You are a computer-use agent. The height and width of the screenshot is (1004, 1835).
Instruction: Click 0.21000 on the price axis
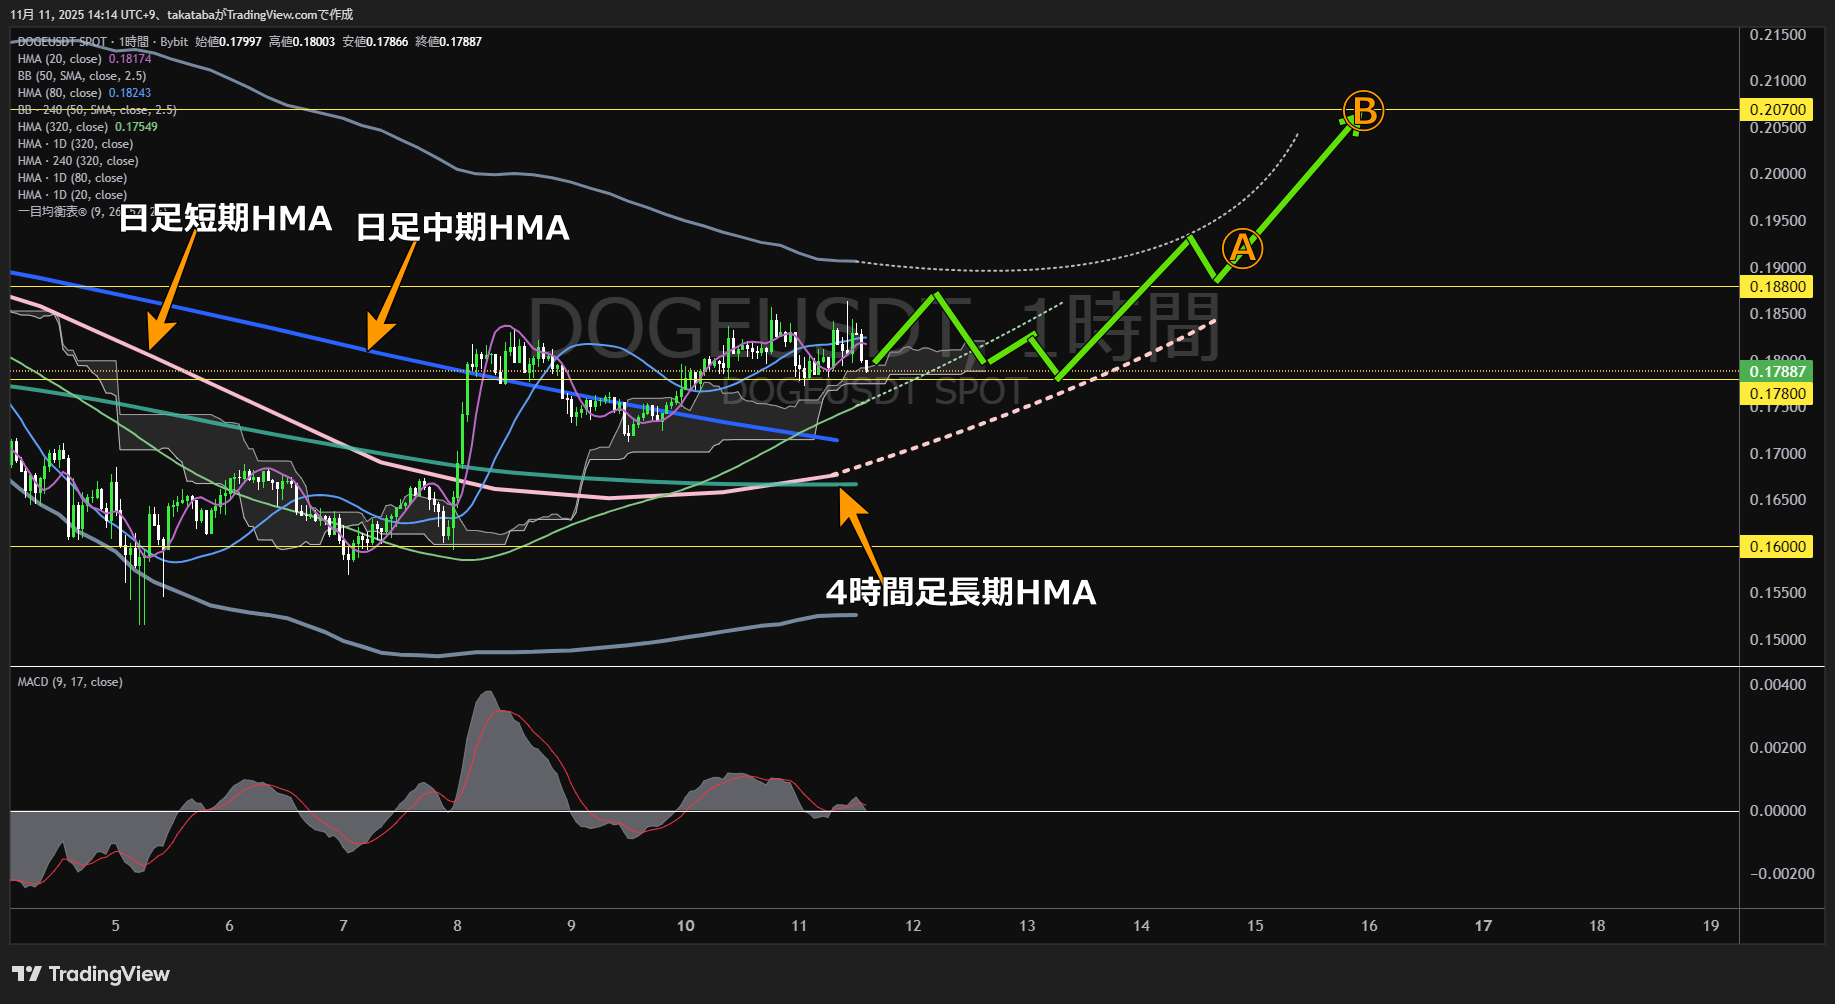1778,81
